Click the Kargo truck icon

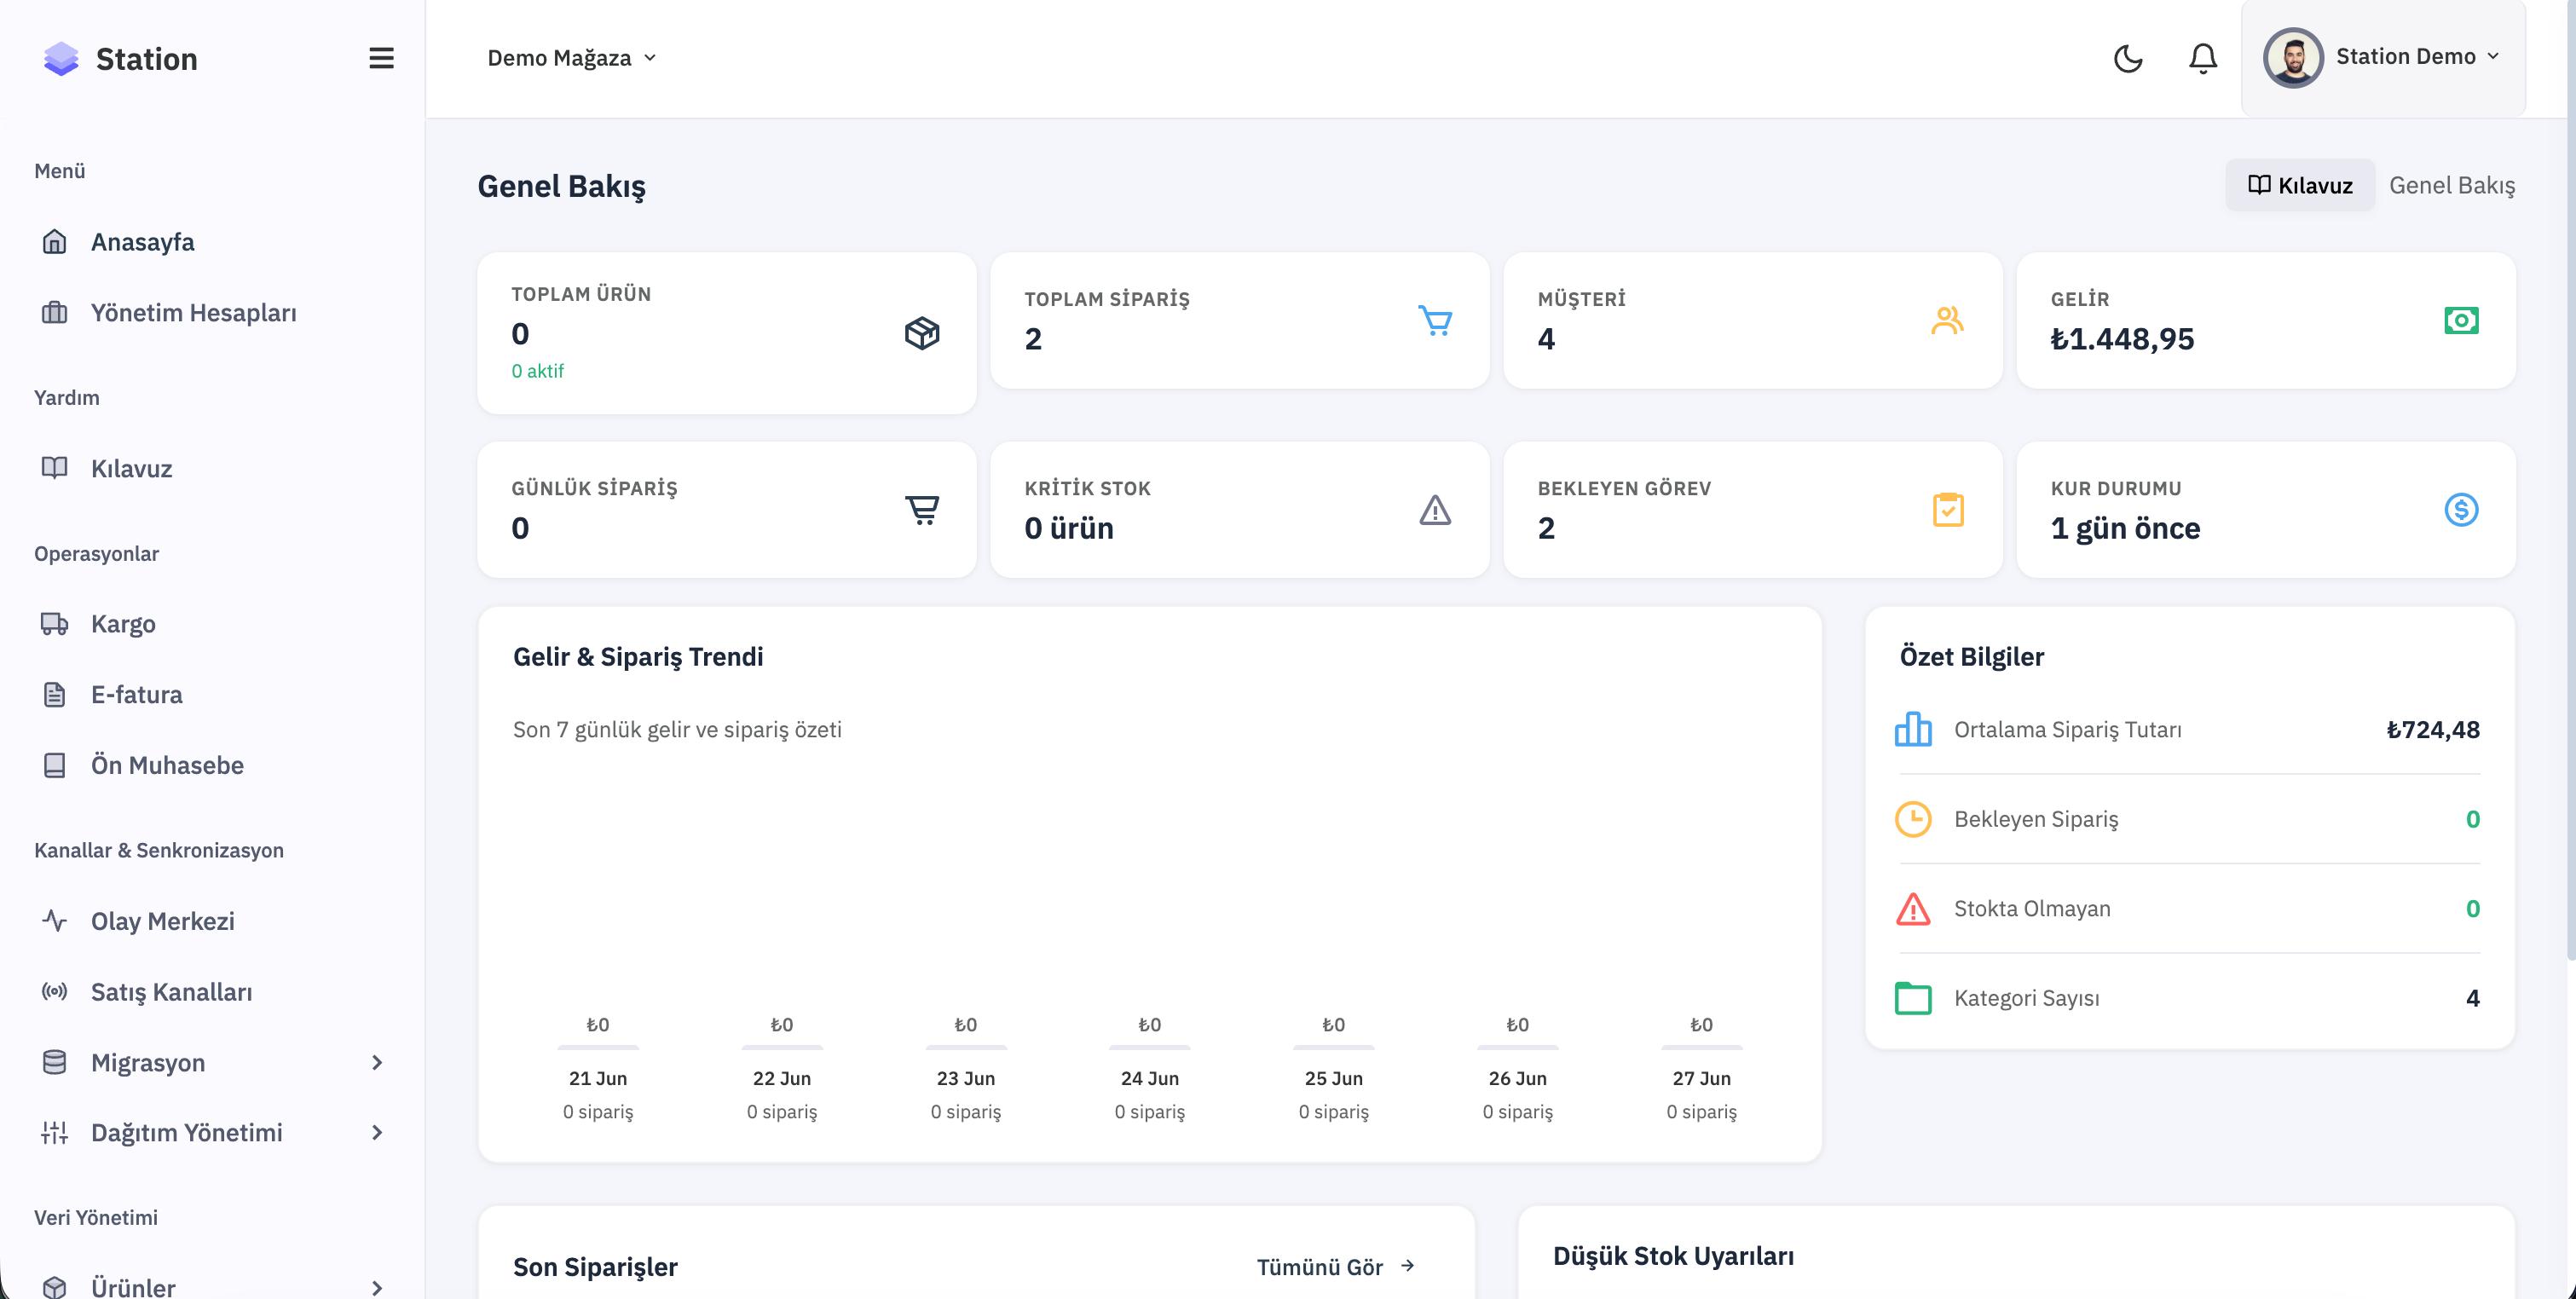pyautogui.click(x=54, y=624)
